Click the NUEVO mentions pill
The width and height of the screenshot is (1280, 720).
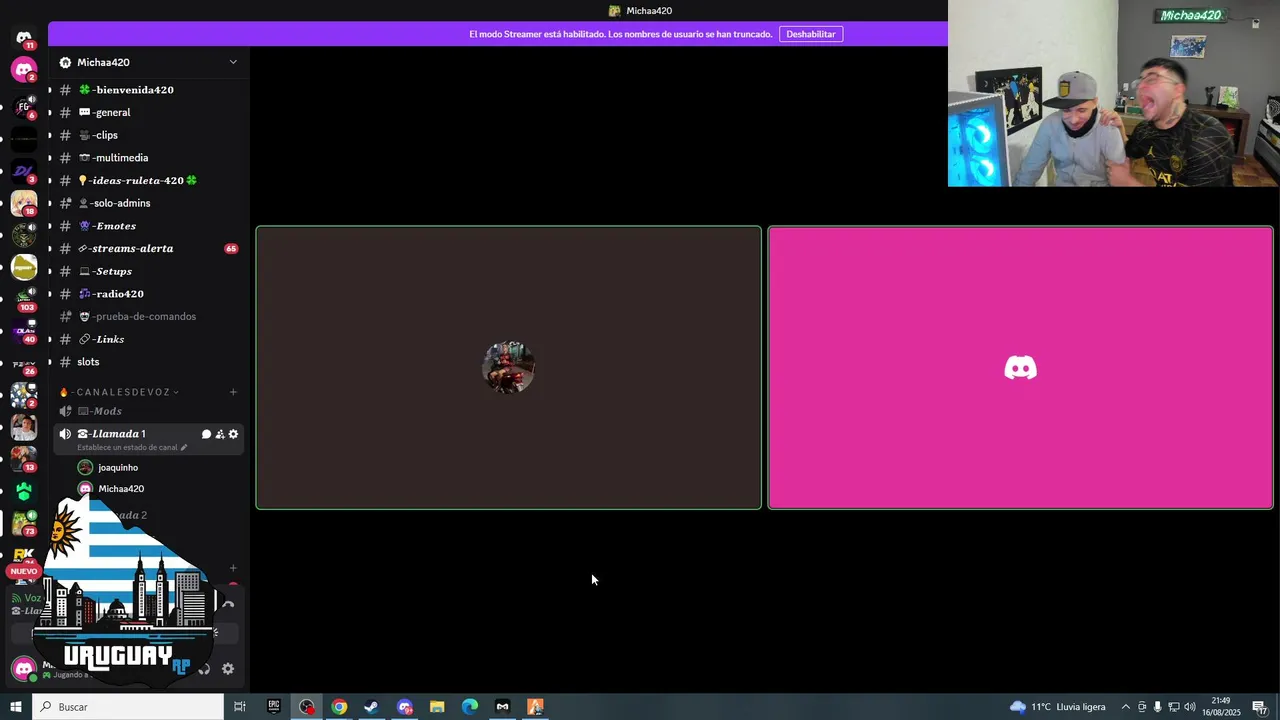tap(23, 571)
